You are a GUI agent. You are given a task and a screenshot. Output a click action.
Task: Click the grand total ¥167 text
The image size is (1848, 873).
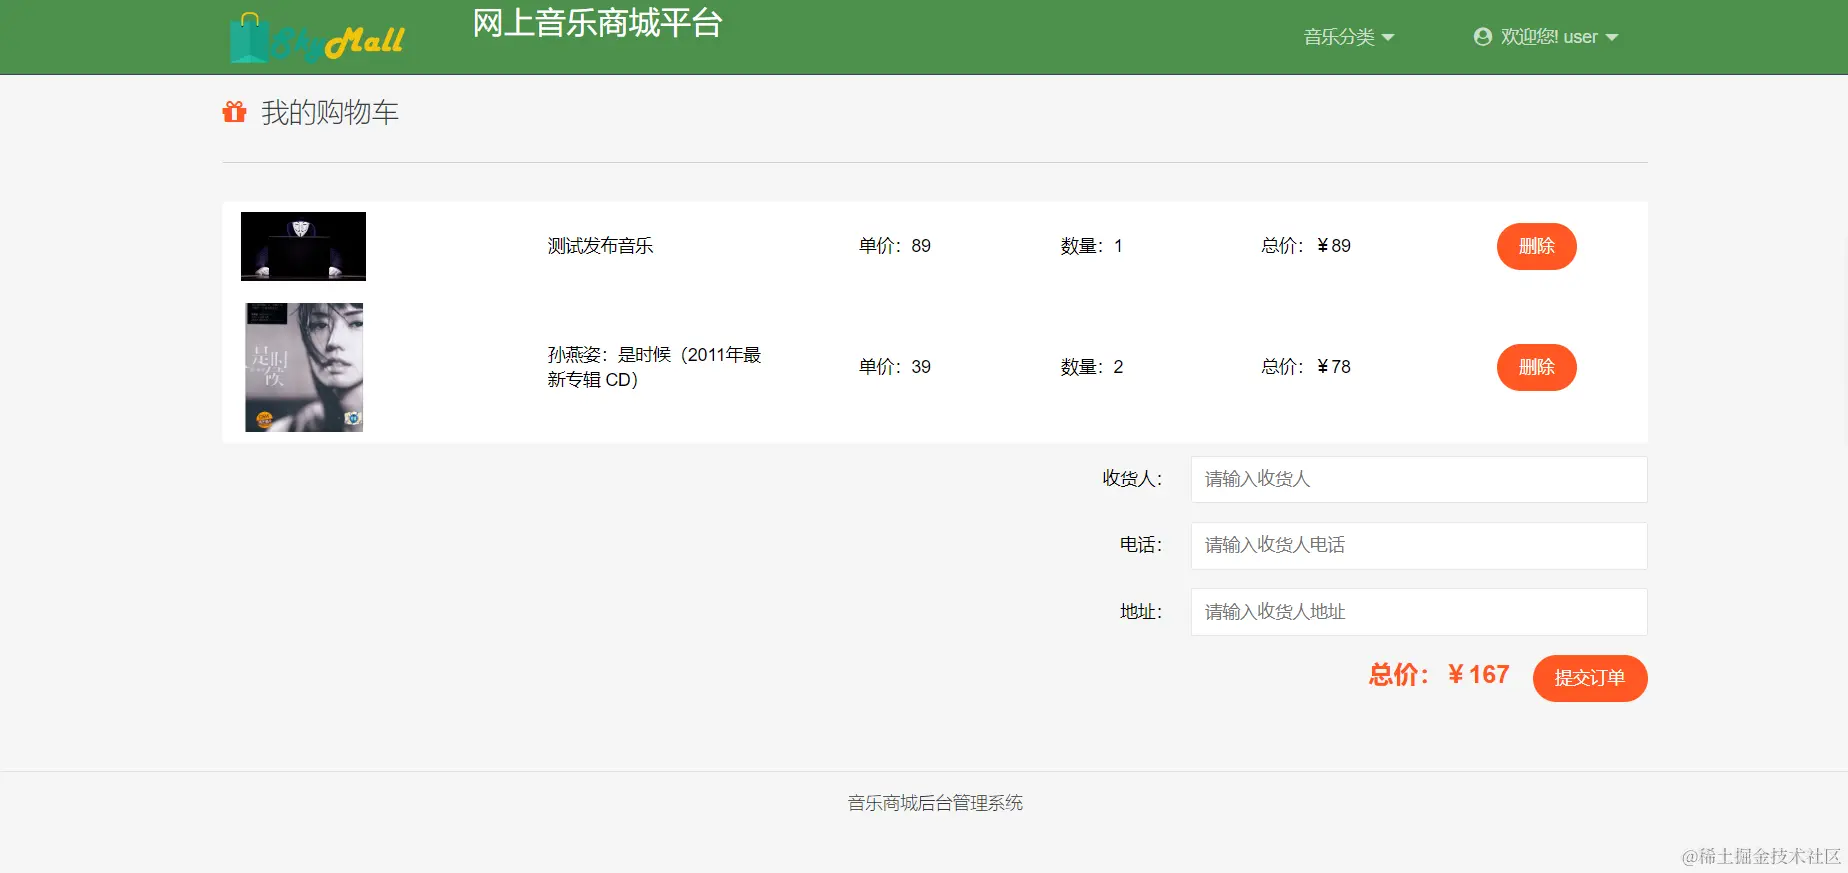1439,675
